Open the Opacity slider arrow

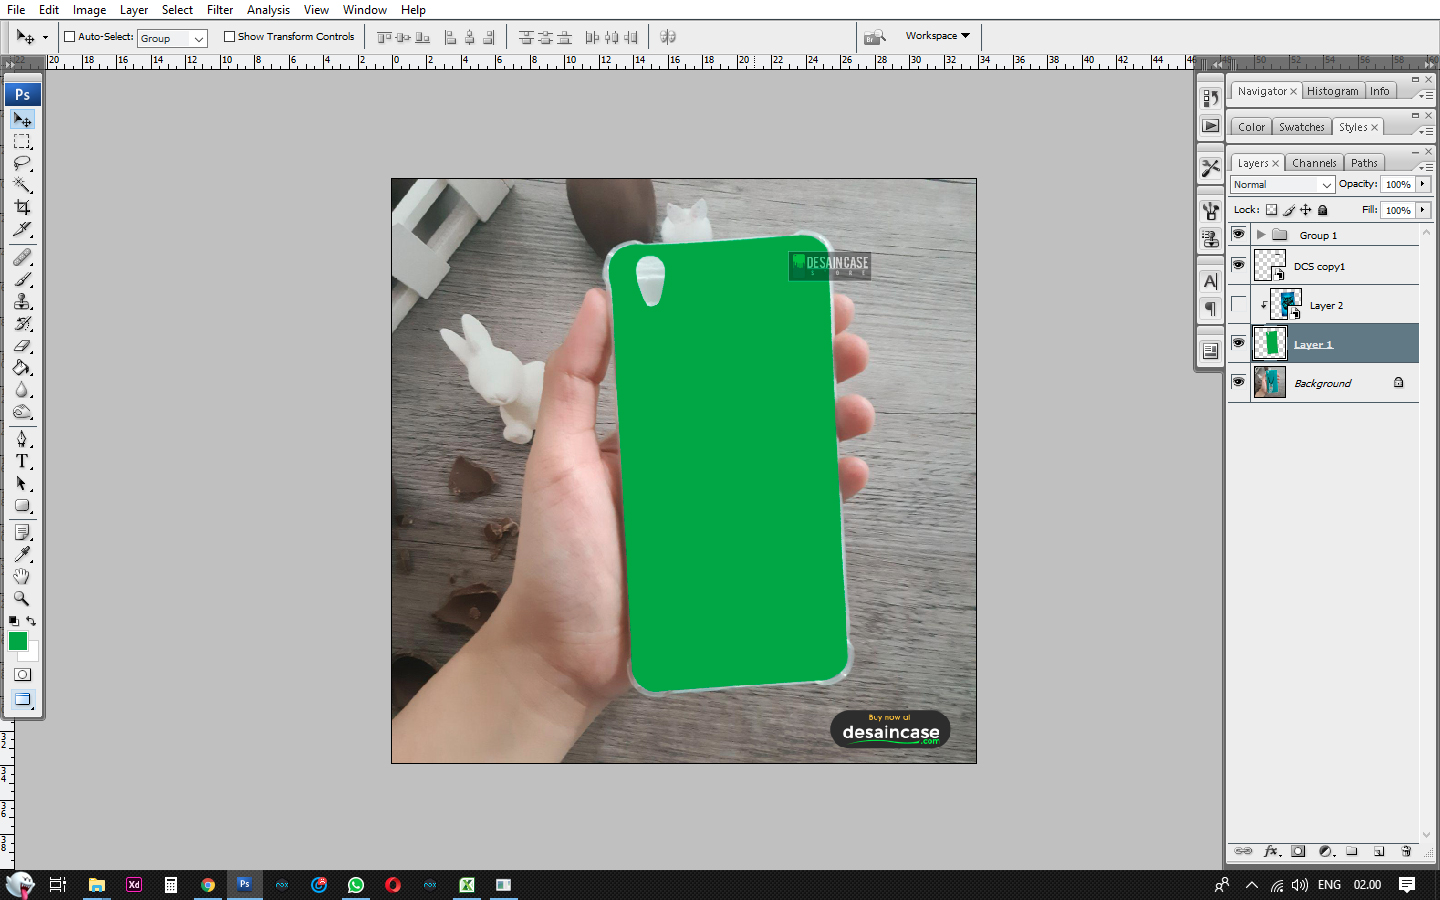click(1423, 185)
